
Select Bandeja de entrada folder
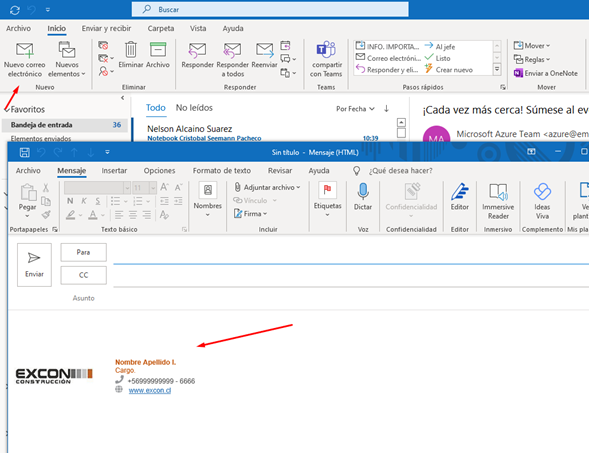[x=65, y=125]
